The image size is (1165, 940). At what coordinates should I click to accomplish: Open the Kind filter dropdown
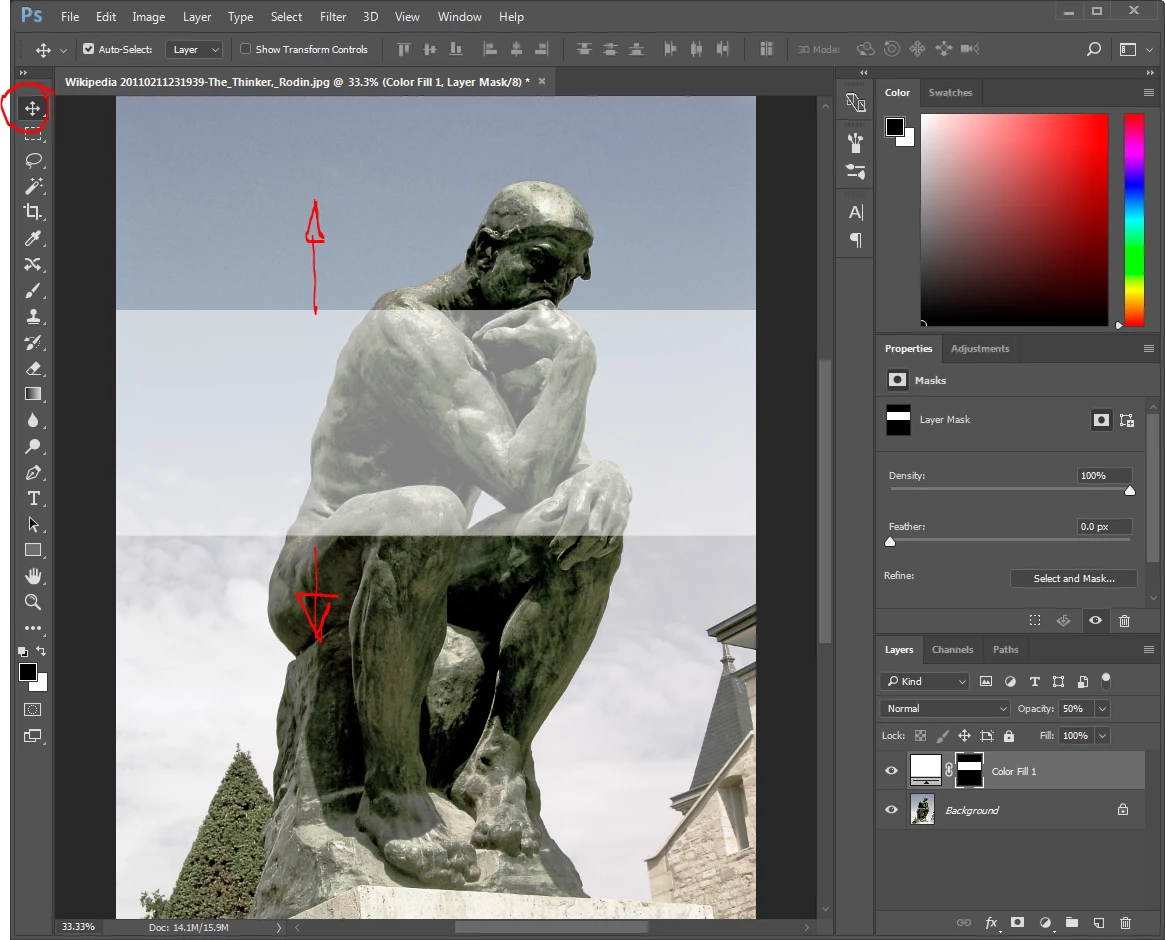(x=926, y=681)
